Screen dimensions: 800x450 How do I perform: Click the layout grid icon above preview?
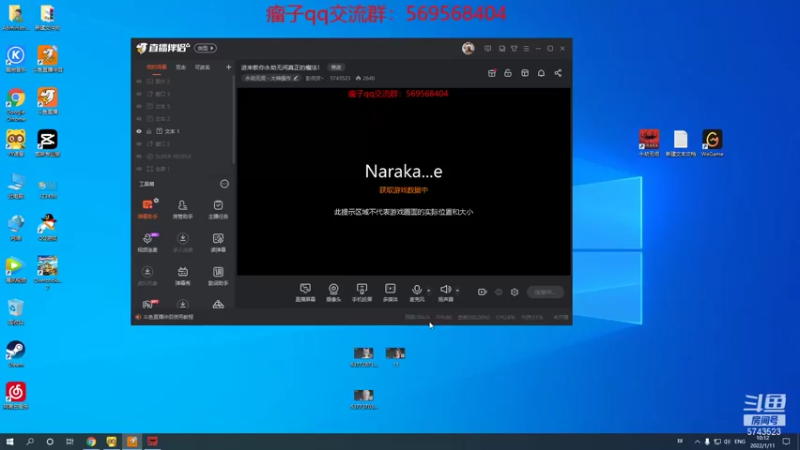(x=524, y=73)
